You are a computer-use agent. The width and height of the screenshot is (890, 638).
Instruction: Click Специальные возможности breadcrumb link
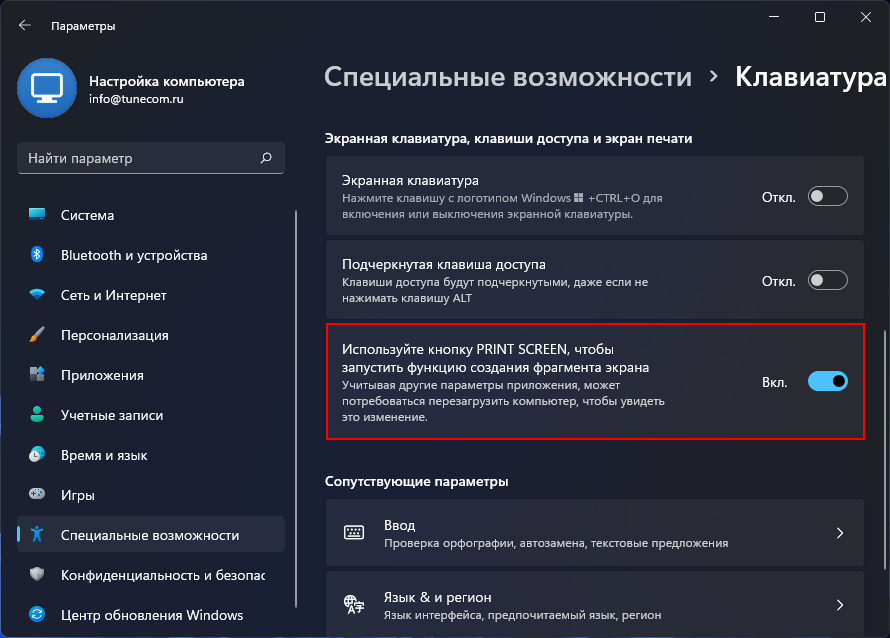point(508,77)
